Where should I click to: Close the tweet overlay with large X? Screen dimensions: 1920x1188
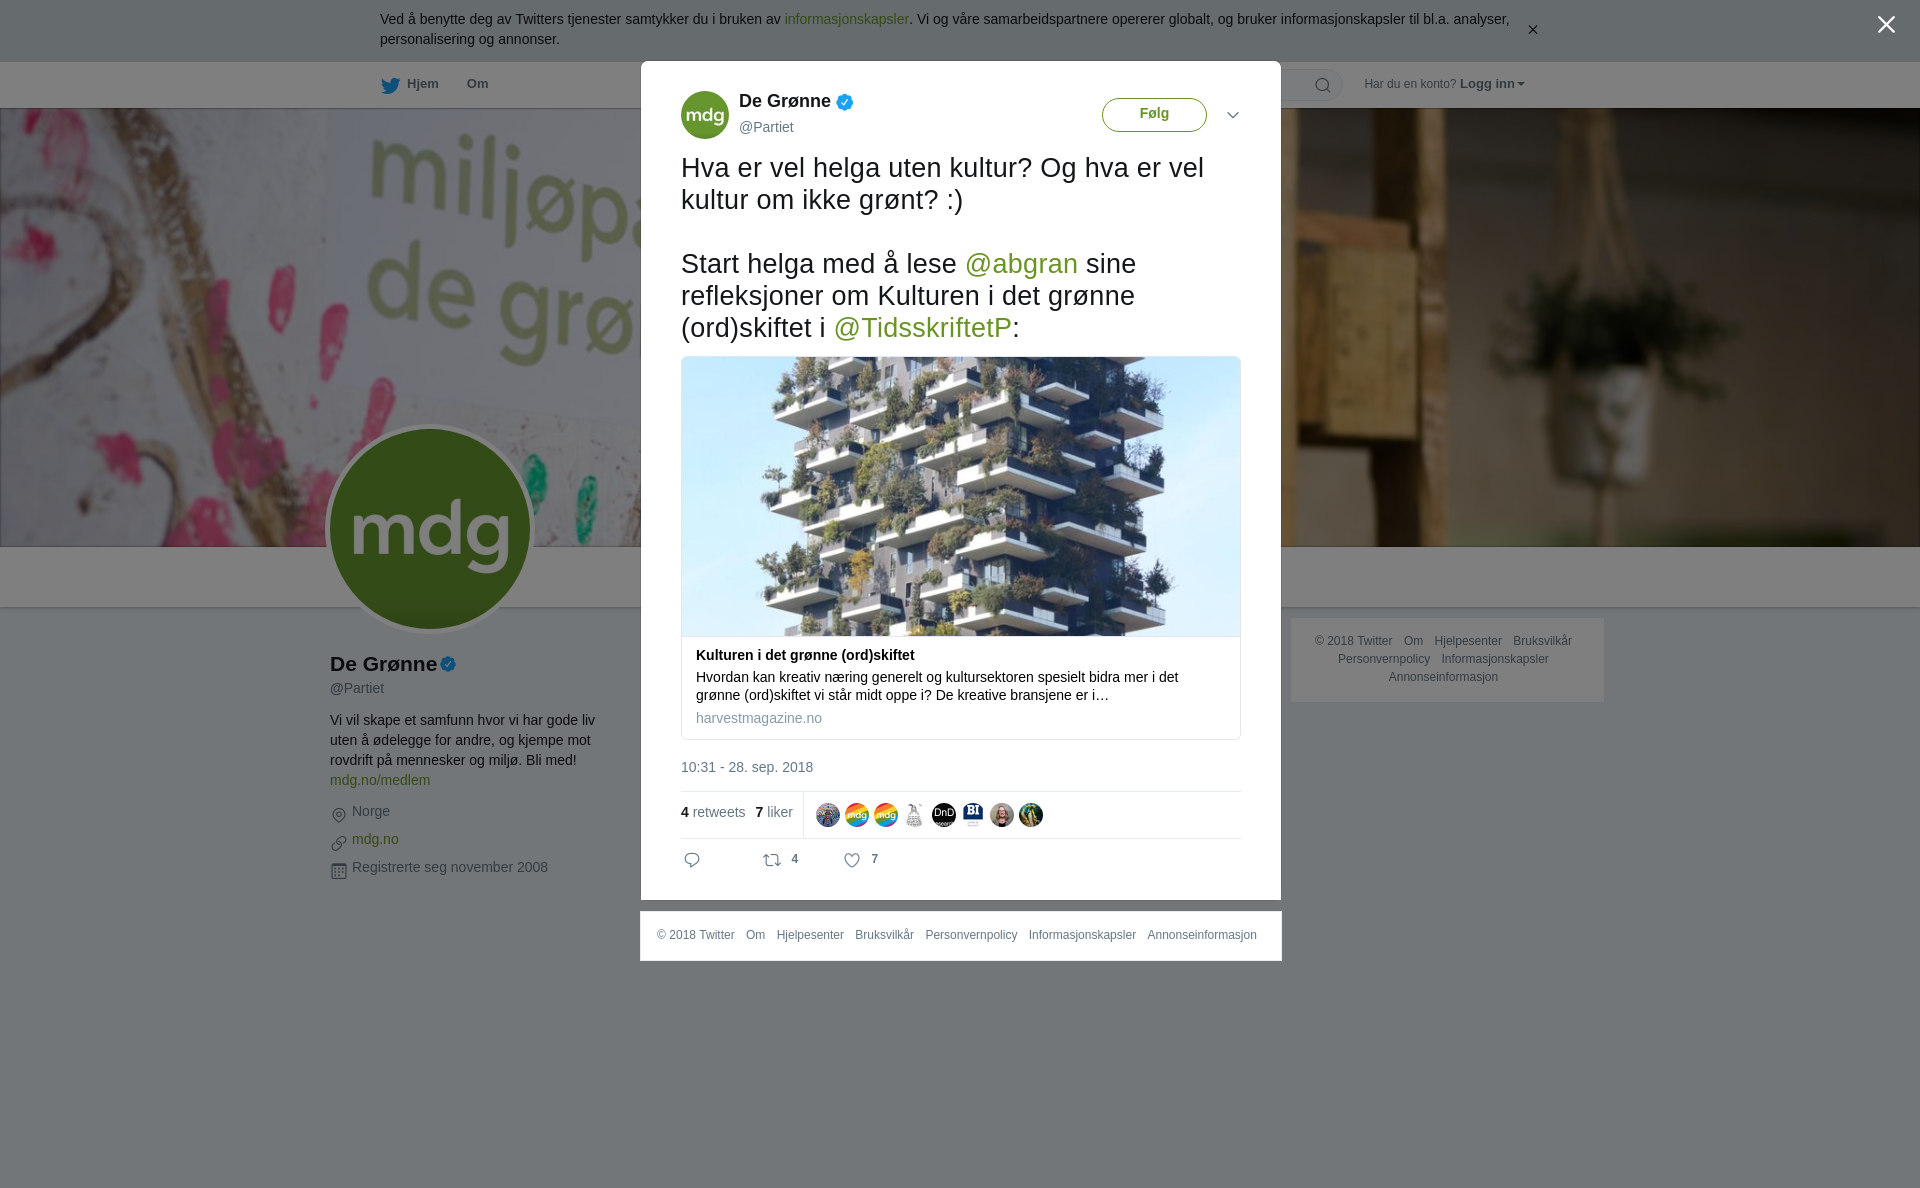1886,25
